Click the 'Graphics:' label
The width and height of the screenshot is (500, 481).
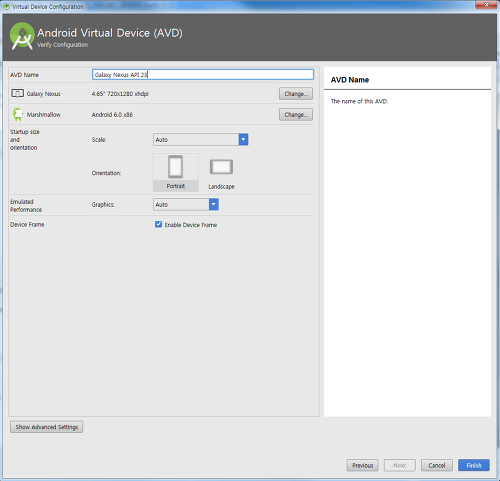(x=103, y=205)
